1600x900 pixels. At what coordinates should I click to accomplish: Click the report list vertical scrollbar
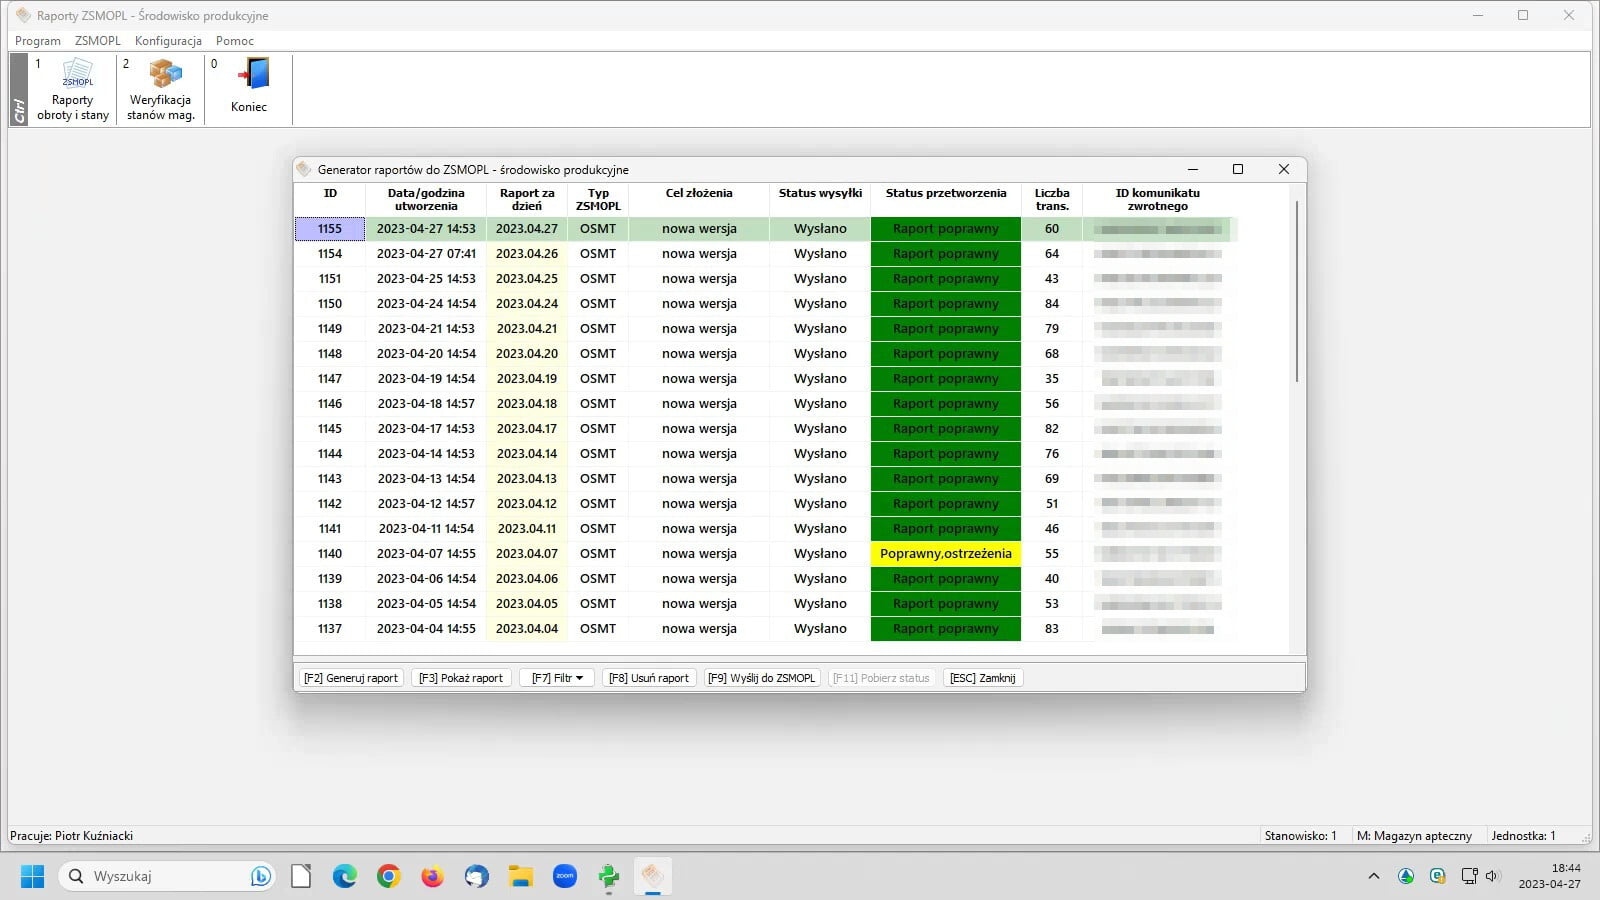[1297, 290]
